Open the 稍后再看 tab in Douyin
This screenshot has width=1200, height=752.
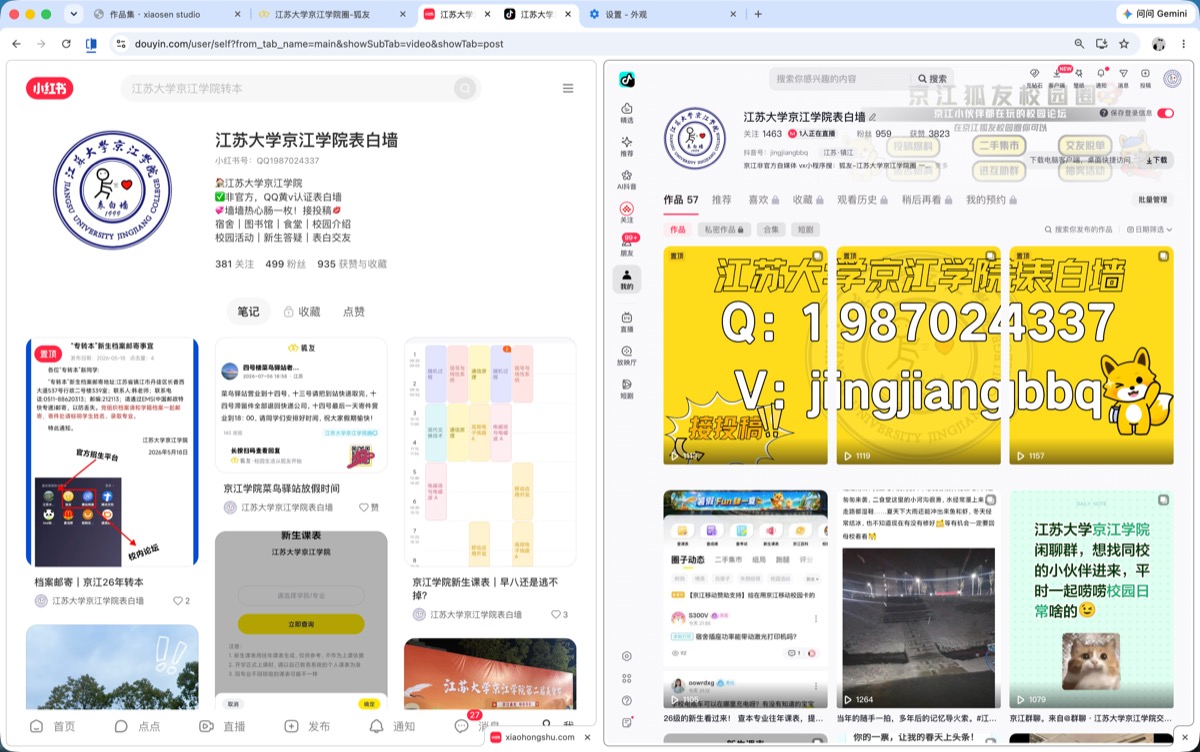pos(927,200)
